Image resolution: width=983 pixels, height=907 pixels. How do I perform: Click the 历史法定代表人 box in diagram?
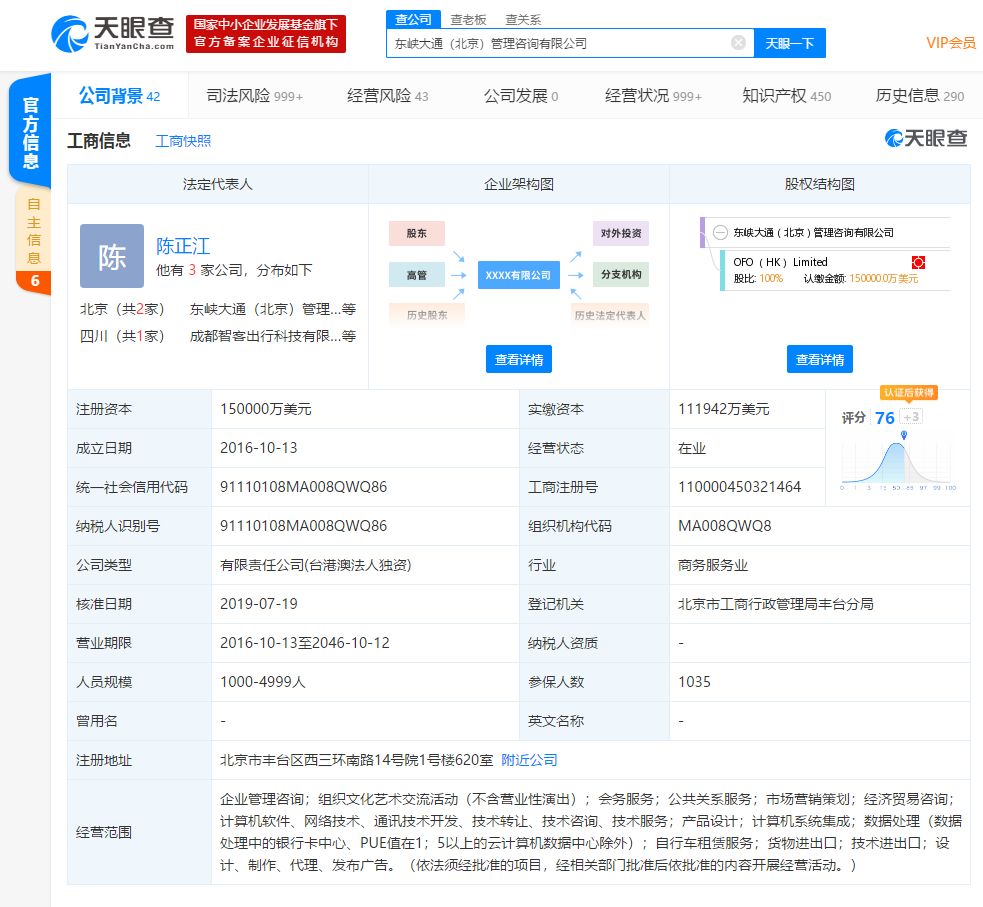click(610, 315)
